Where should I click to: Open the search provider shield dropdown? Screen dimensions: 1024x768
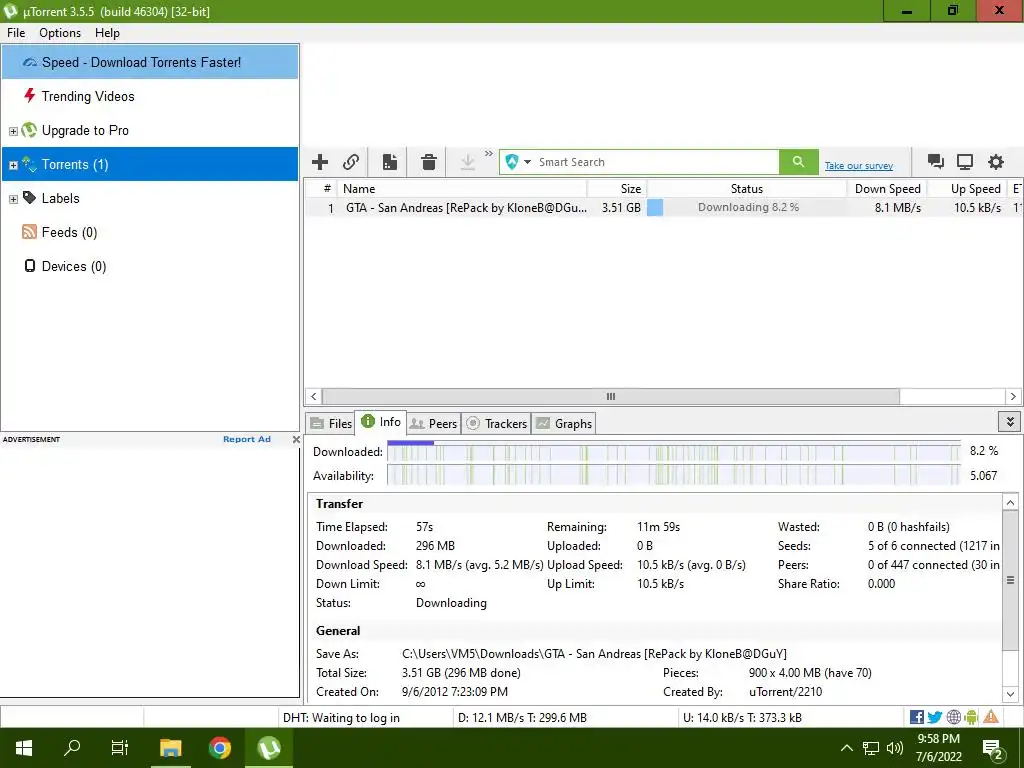click(x=518, y=162)
